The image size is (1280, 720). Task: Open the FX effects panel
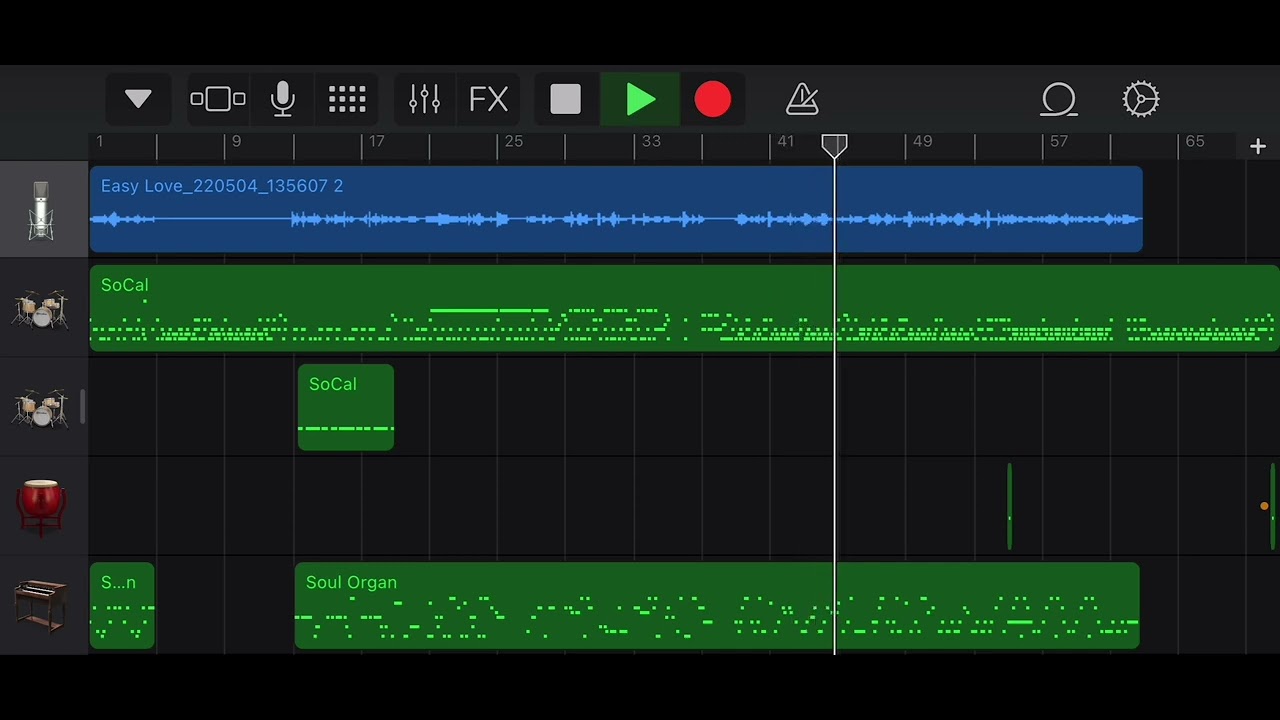pos(489,99)
